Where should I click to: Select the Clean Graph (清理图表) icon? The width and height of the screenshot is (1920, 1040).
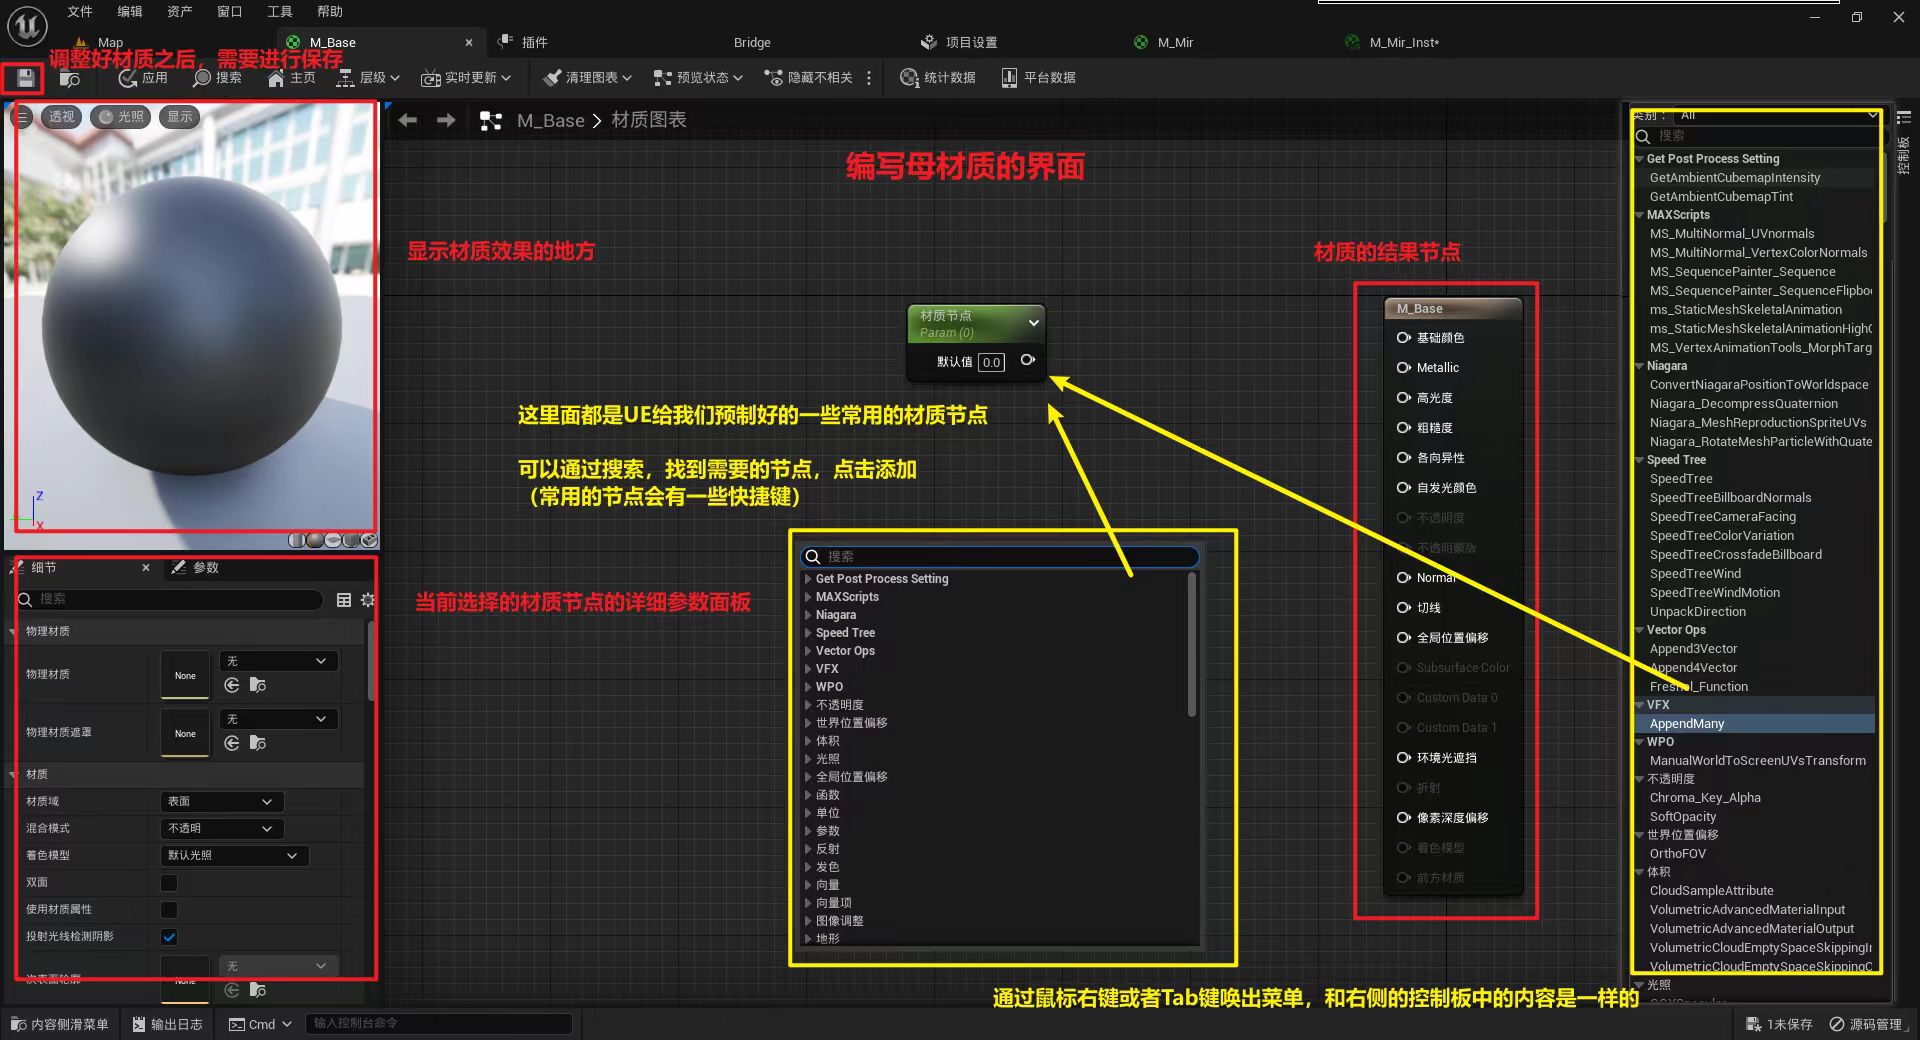[584, 78]
